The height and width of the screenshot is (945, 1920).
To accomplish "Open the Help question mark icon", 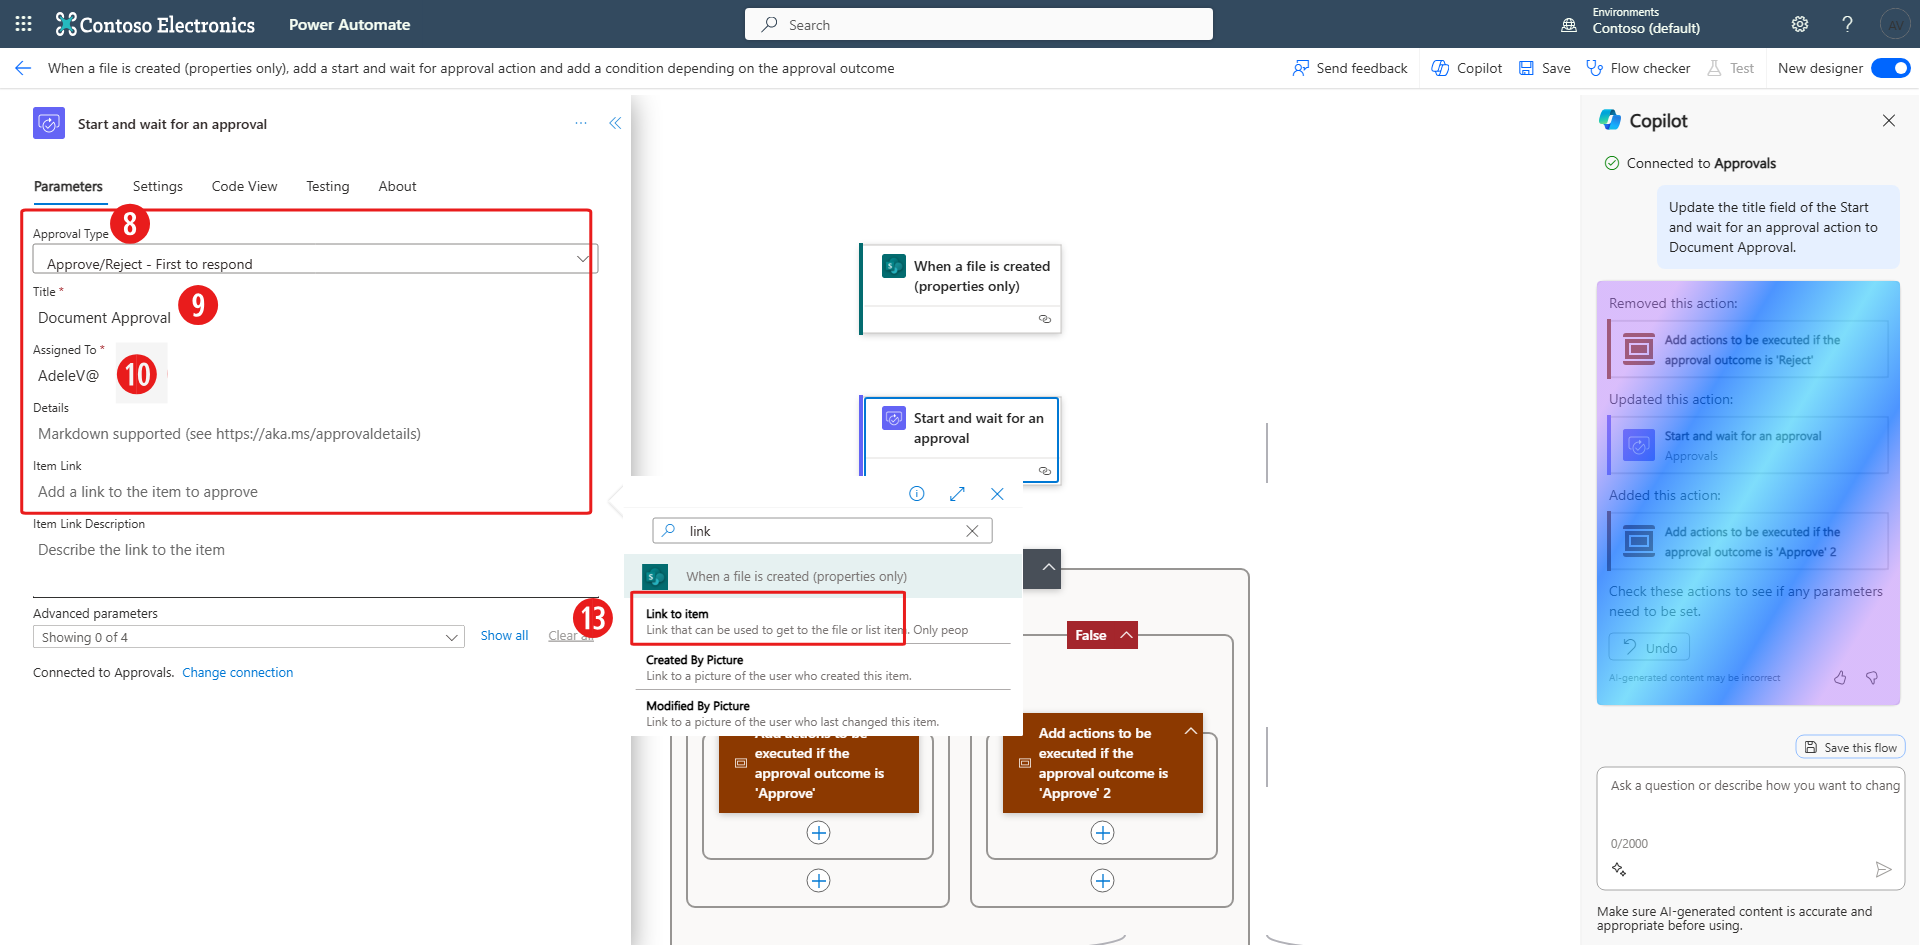I will point(1847,24).
